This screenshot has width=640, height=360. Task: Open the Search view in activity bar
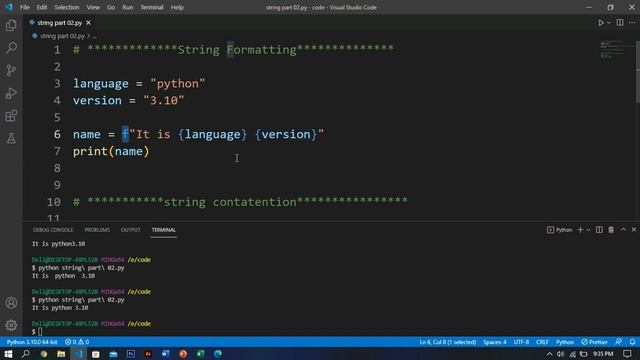pyautogui.click(x=11, y=48)
